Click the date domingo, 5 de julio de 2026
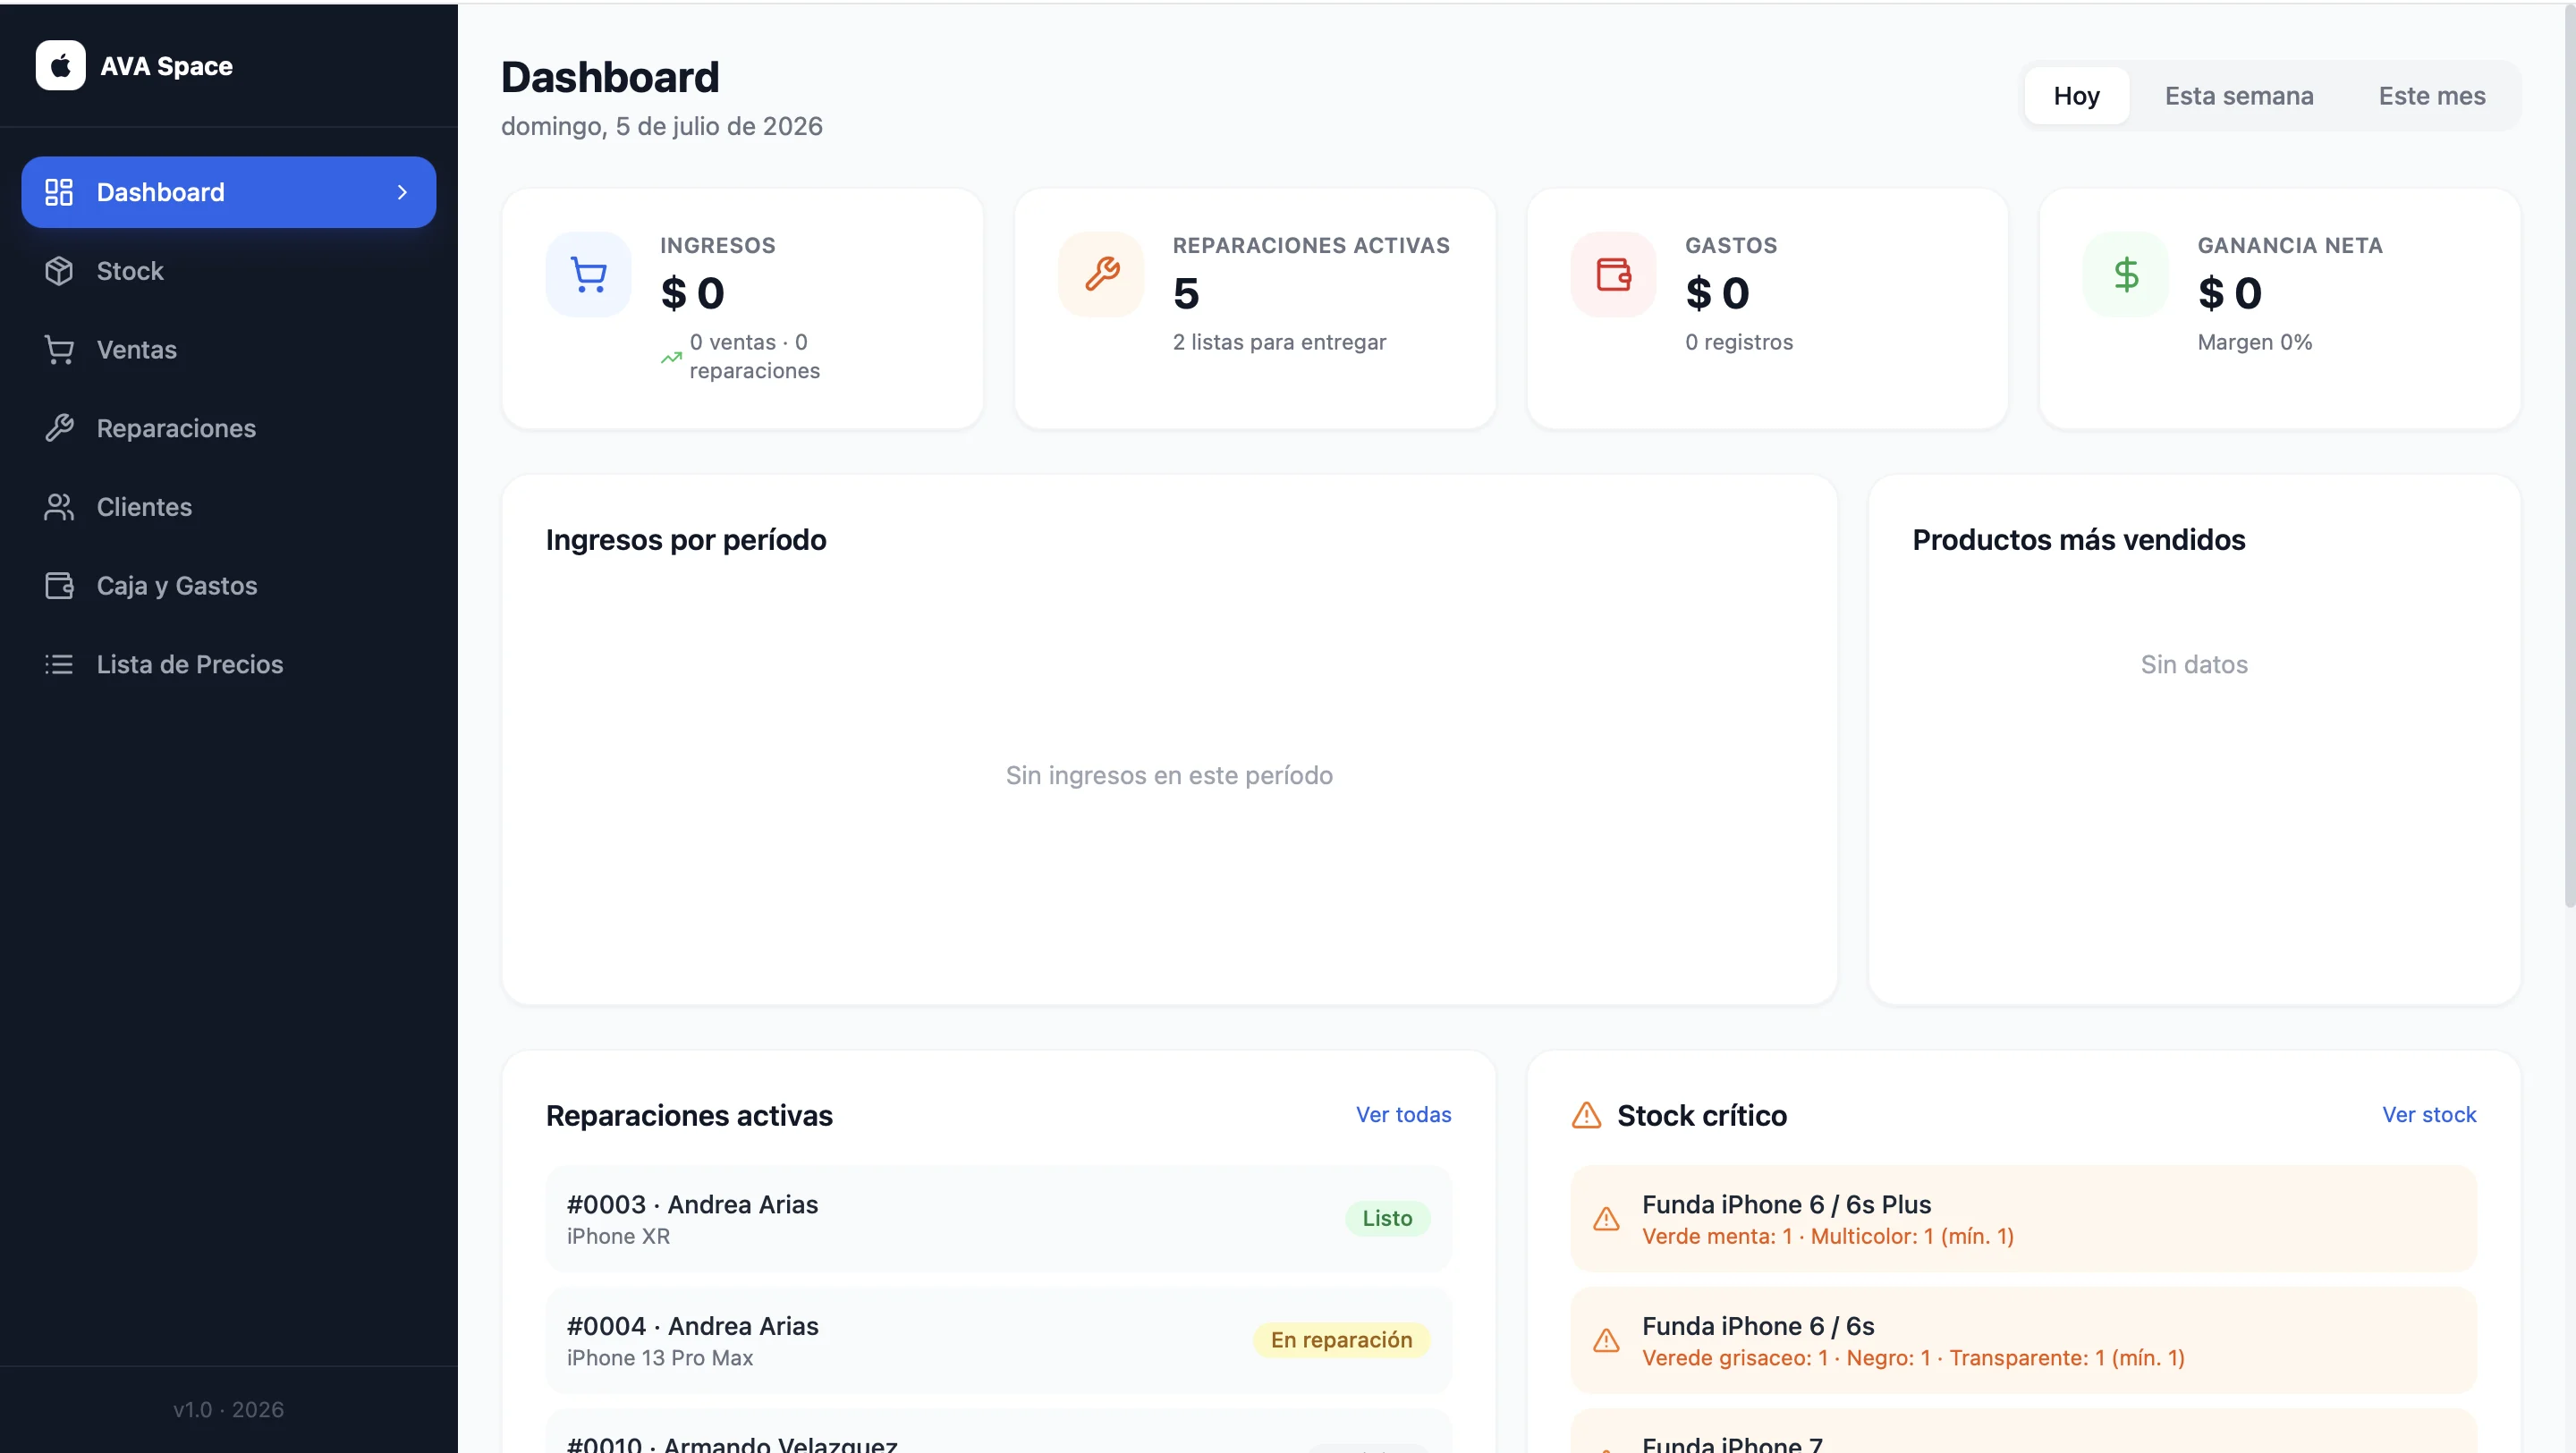This screenshot has height=1453, width=2576. (x=661, y=127)
